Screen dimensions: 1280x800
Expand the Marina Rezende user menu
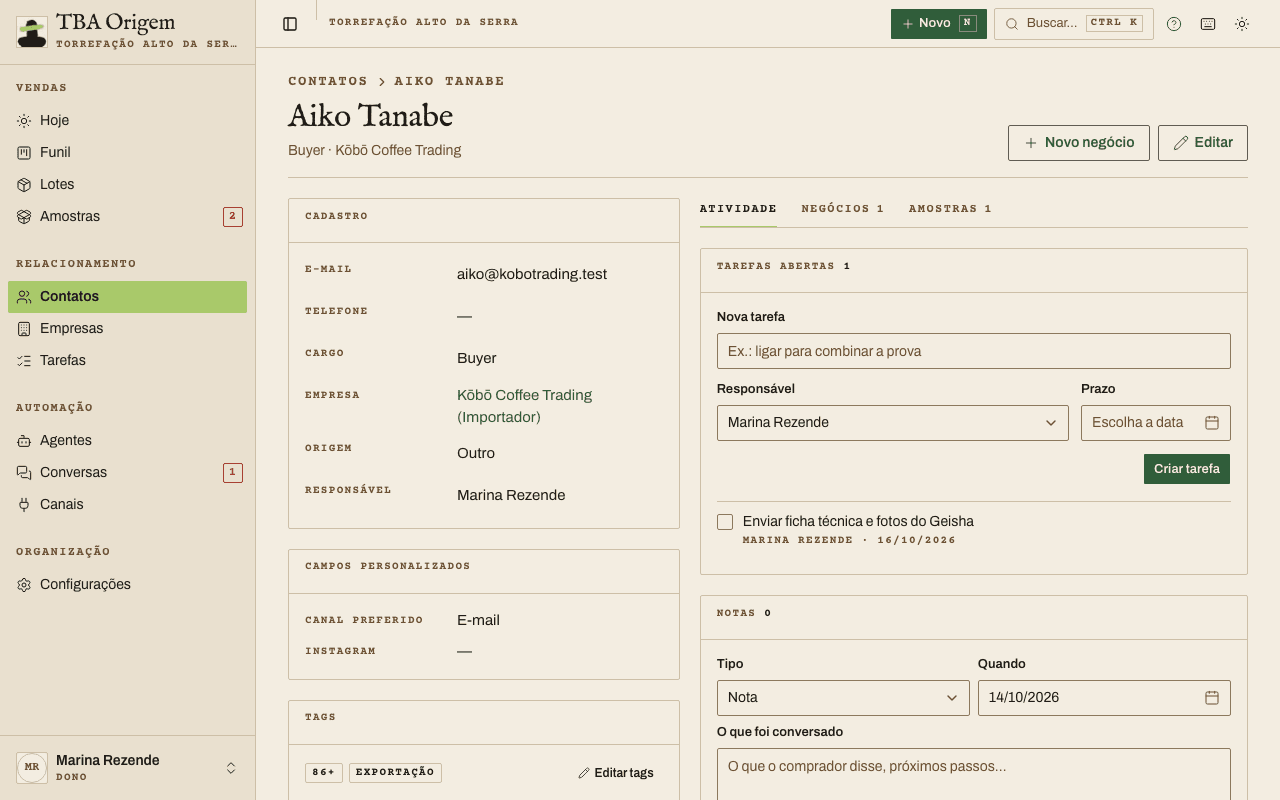[x=127, y=768]
